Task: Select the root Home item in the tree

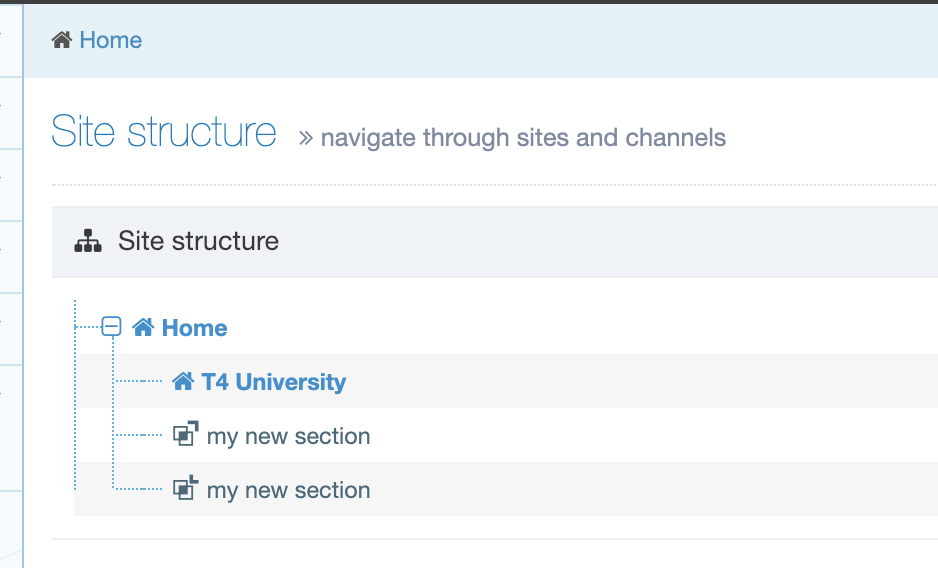Action: coord(194,328)
